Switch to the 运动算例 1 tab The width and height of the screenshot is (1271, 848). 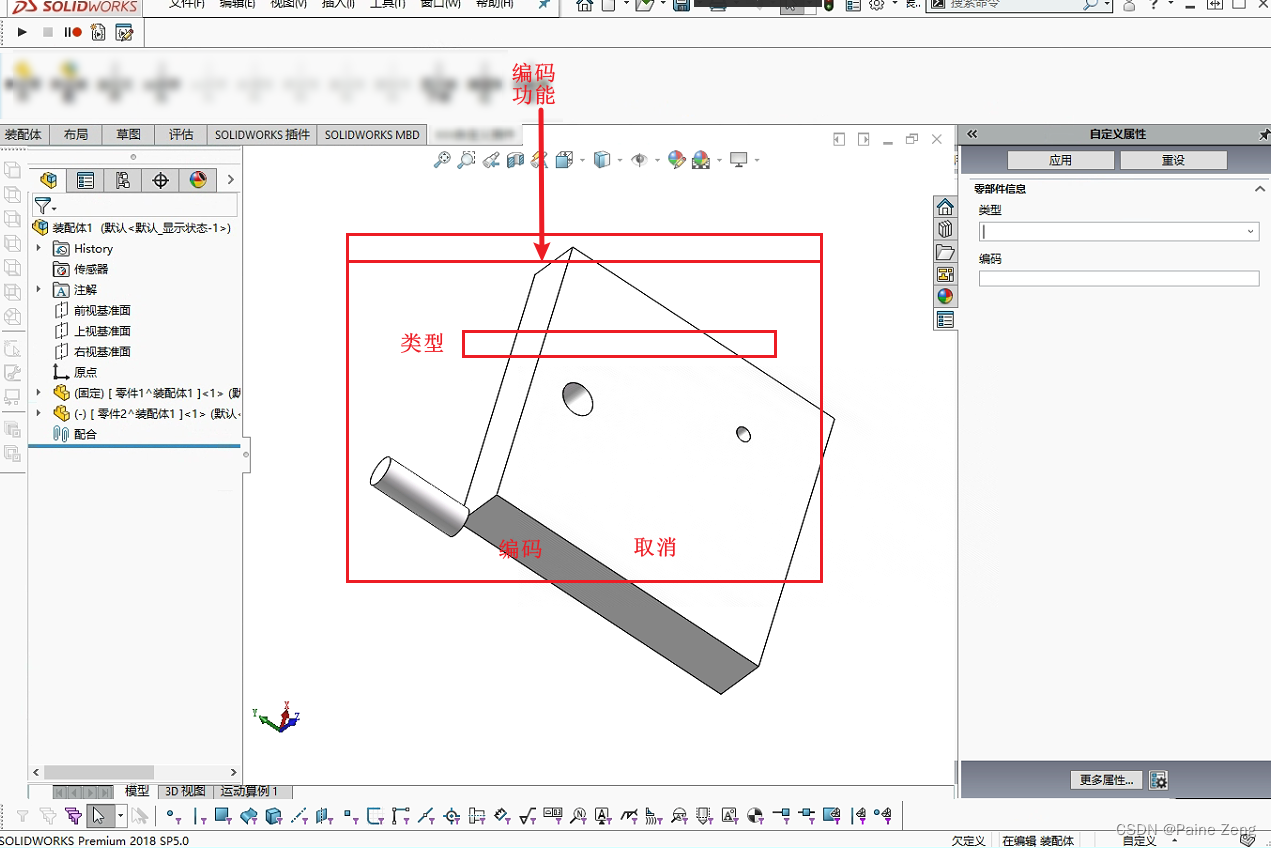tap(249, 791)
